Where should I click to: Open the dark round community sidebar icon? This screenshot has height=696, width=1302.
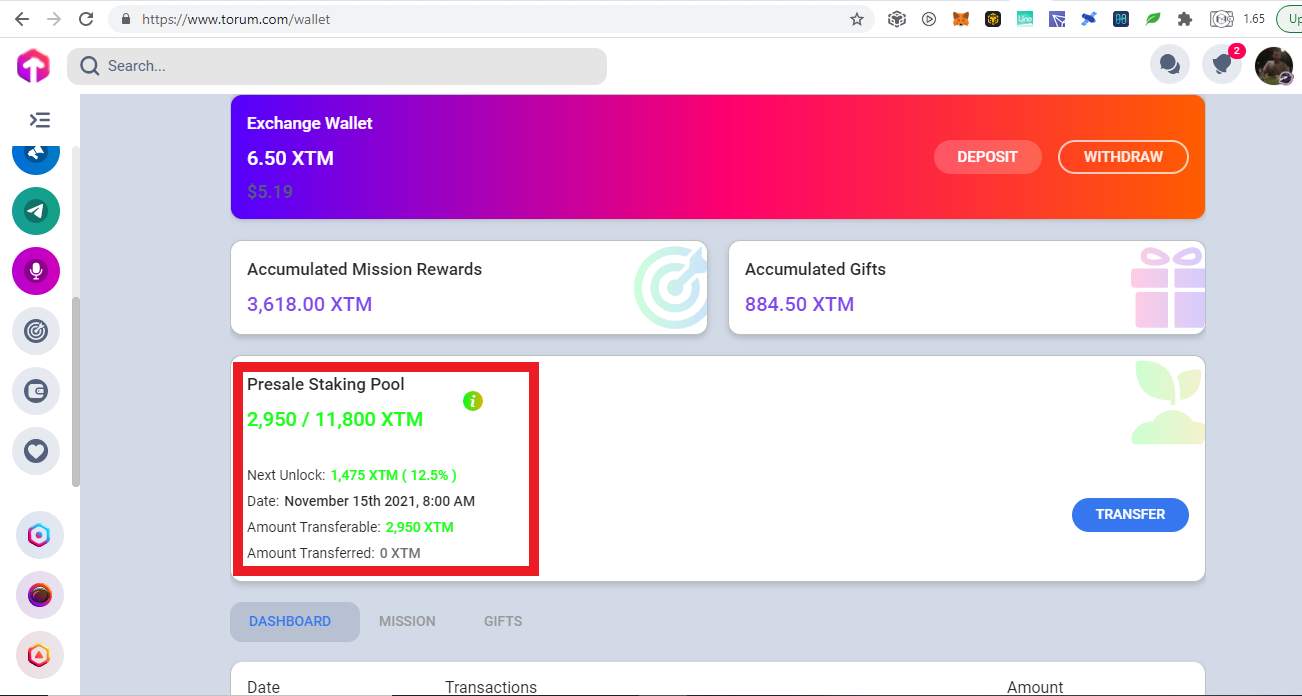(39, 595)
